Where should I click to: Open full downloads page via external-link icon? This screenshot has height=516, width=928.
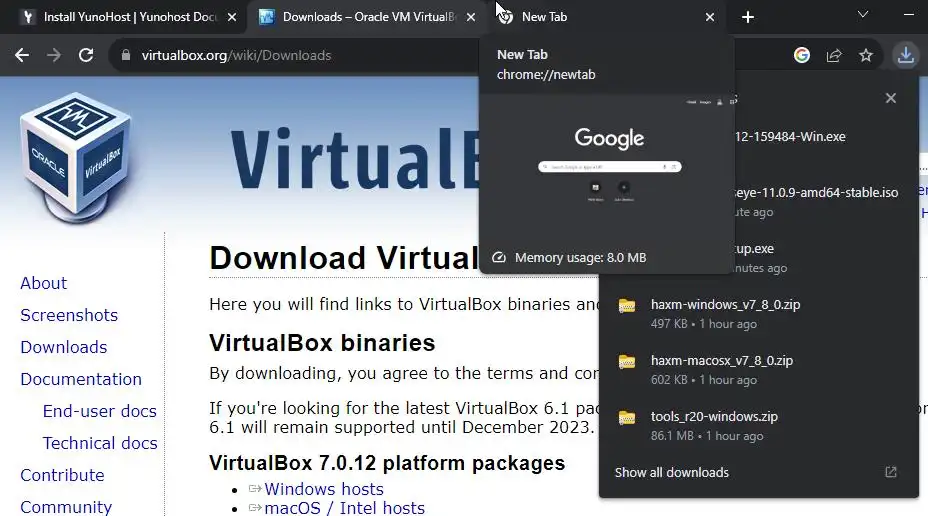point(891,472)
